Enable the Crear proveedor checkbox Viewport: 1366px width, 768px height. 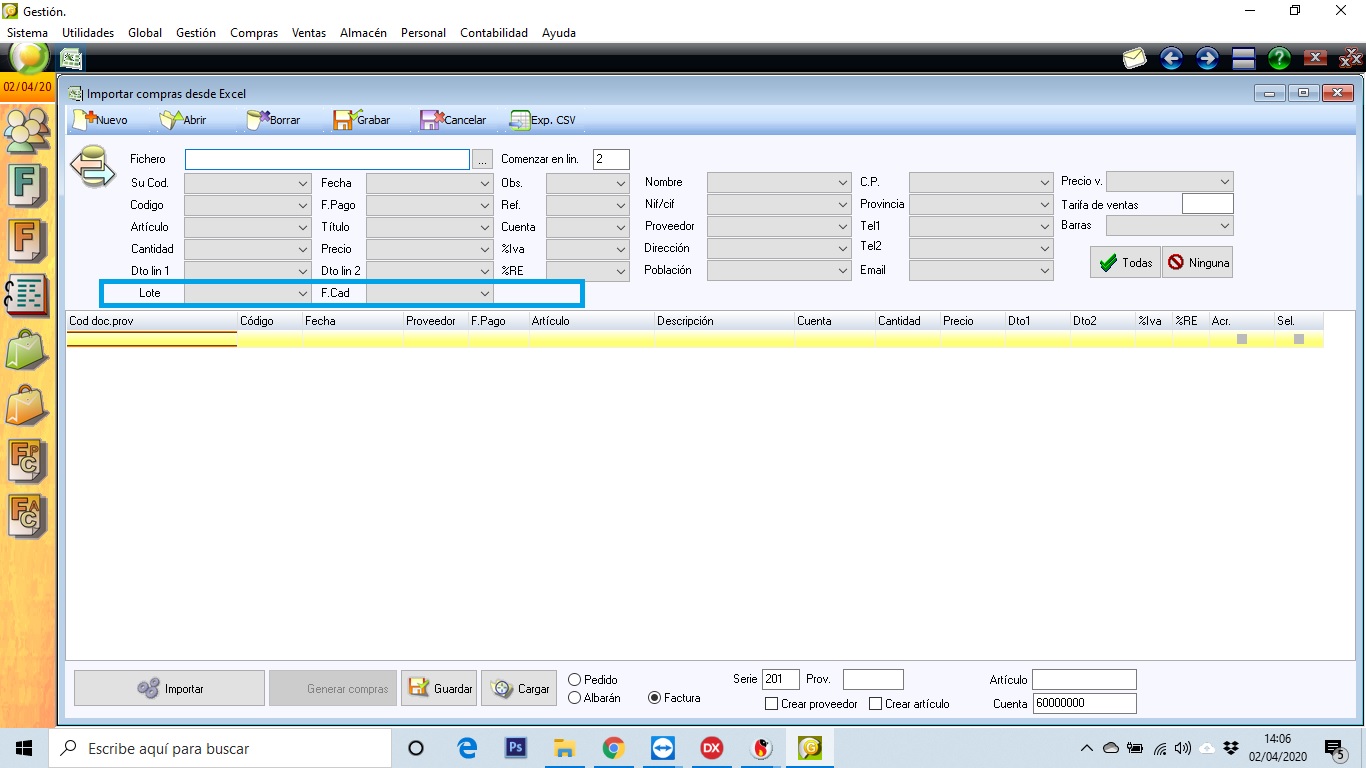(771, 704)
